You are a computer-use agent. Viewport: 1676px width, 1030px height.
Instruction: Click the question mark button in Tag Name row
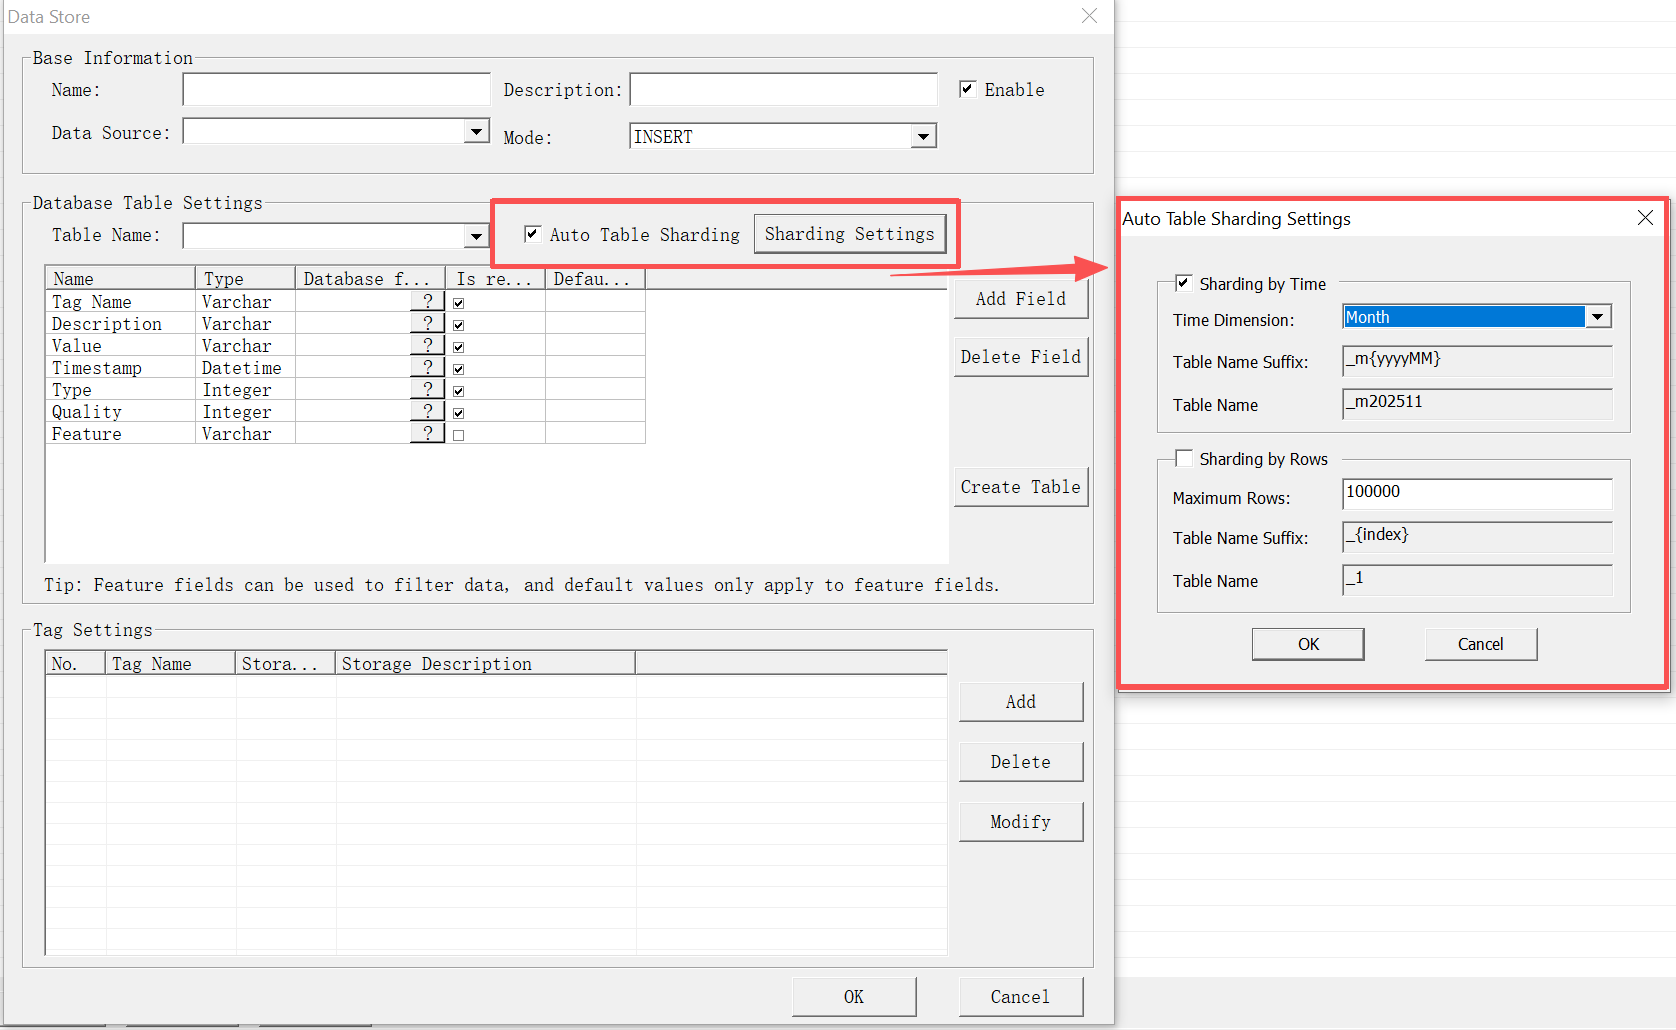click(427, 301)
